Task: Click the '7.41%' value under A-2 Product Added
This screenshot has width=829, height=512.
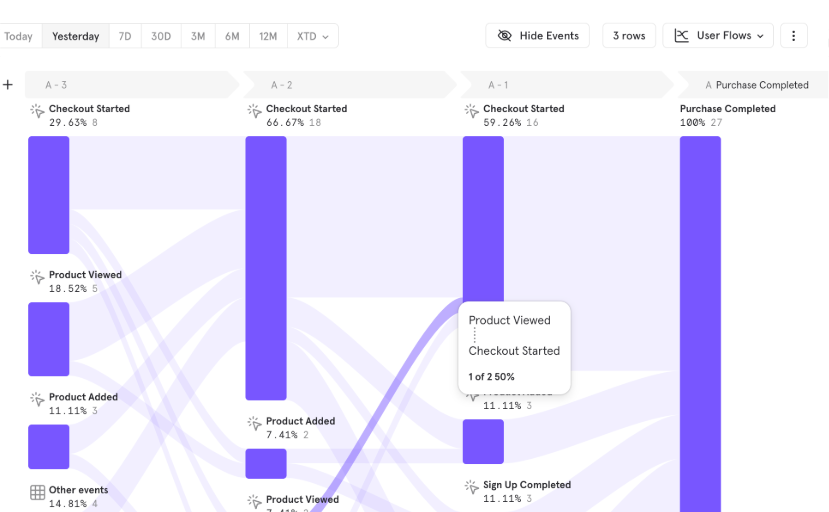Action: point(282,435)
